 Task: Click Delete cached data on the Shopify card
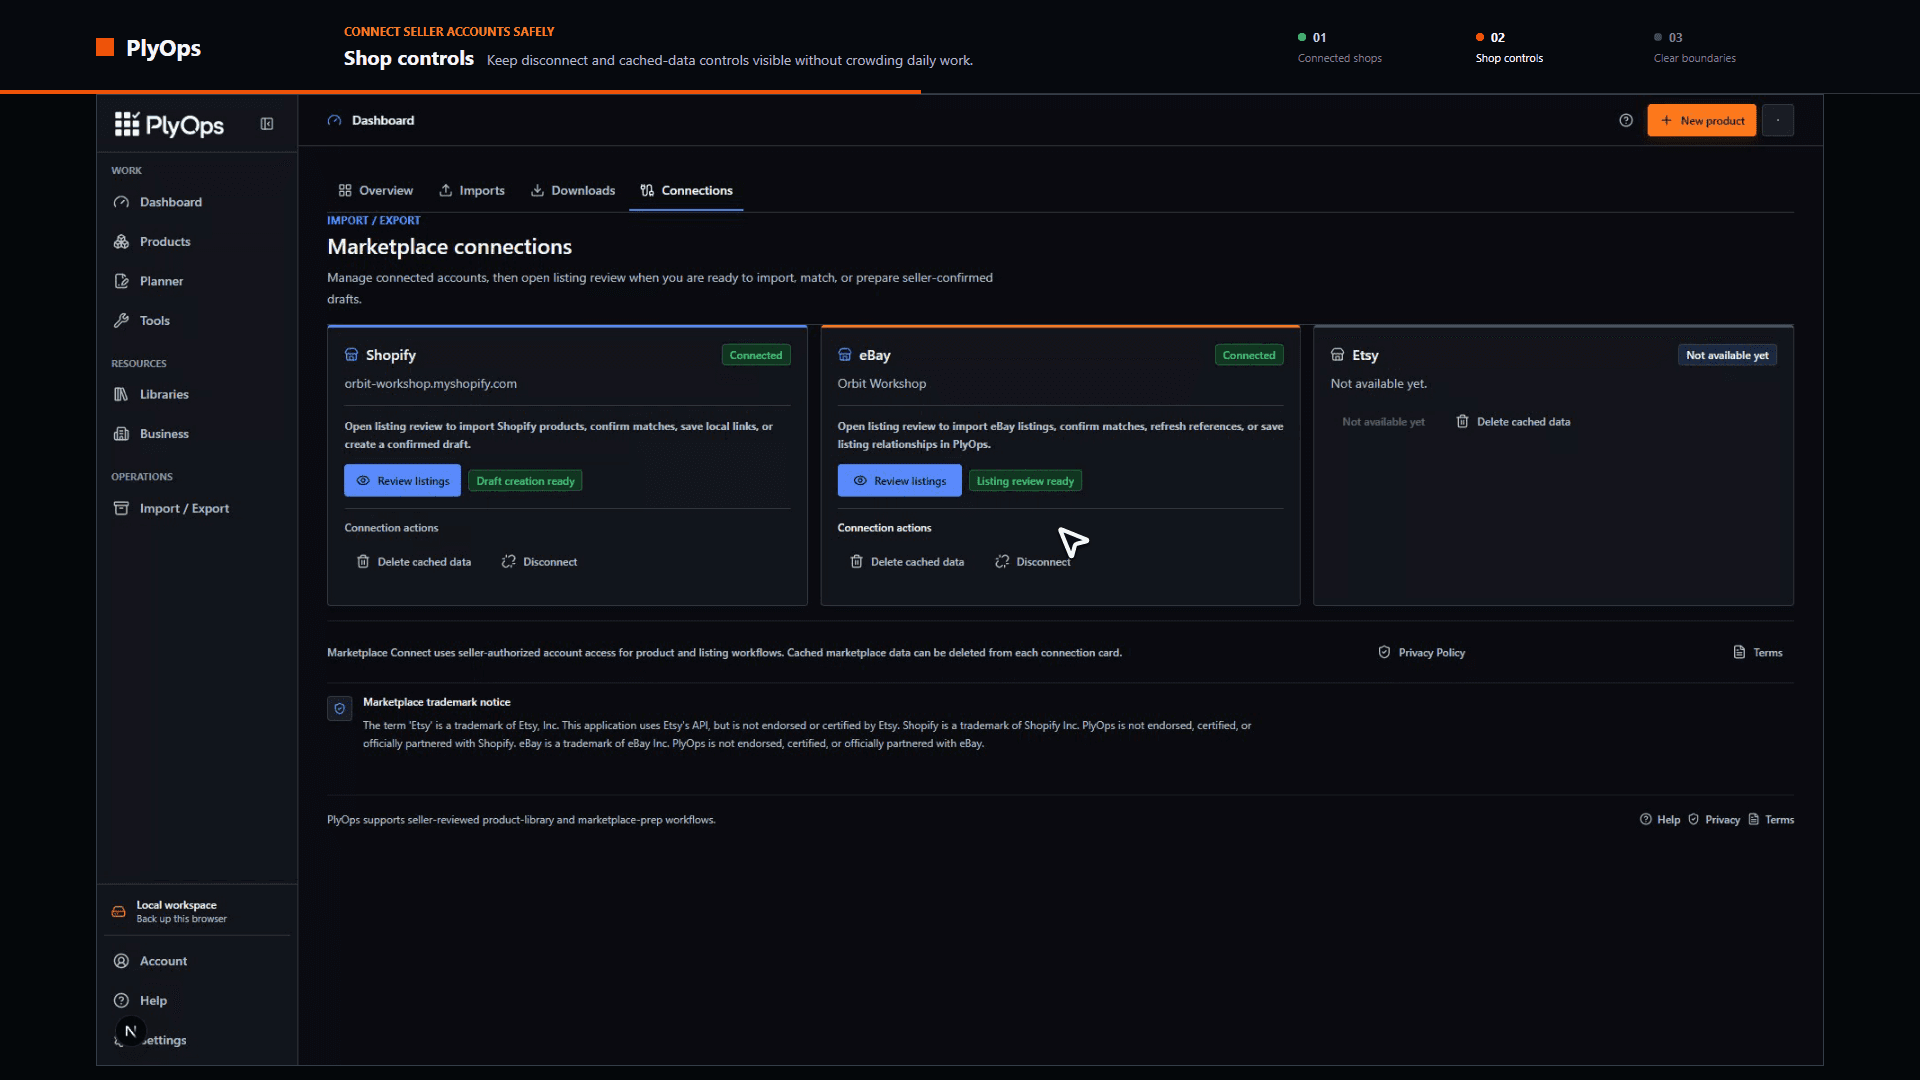click(414, 562)
